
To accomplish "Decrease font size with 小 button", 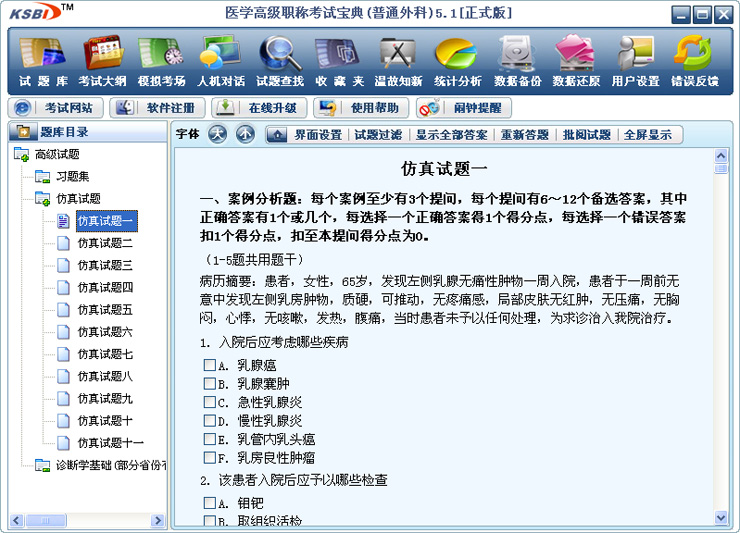I will click(x=245, y=135).
